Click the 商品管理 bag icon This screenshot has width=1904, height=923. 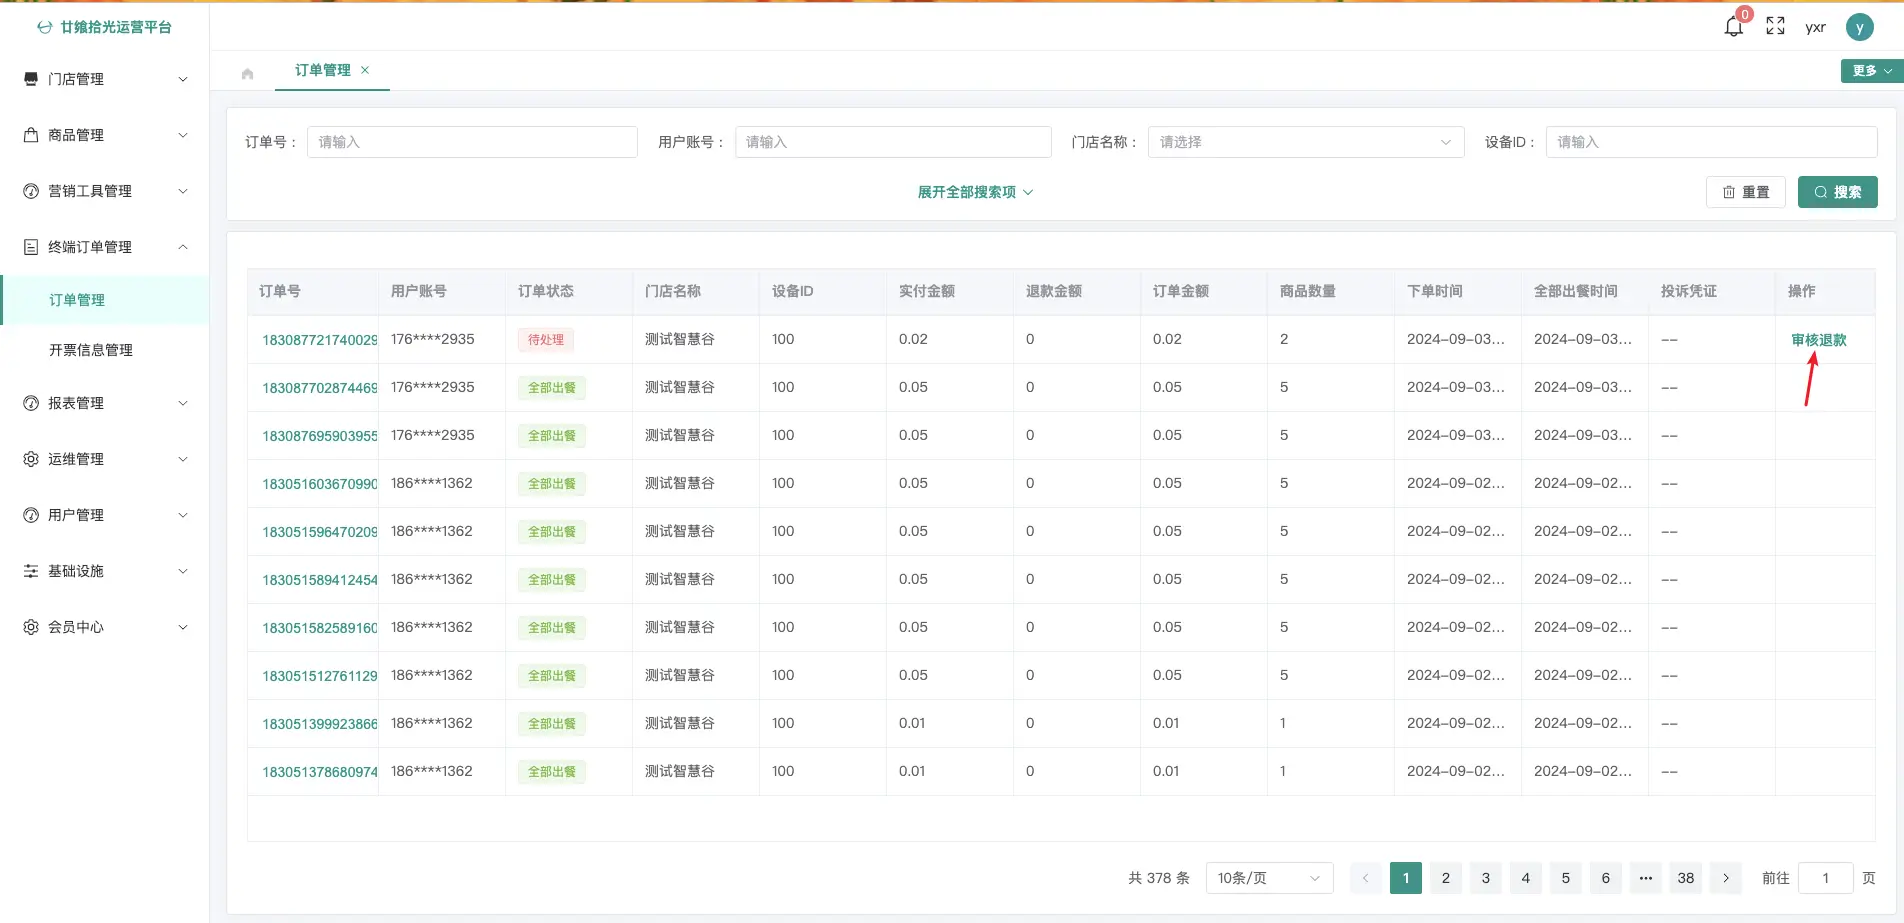click(31, 135)
